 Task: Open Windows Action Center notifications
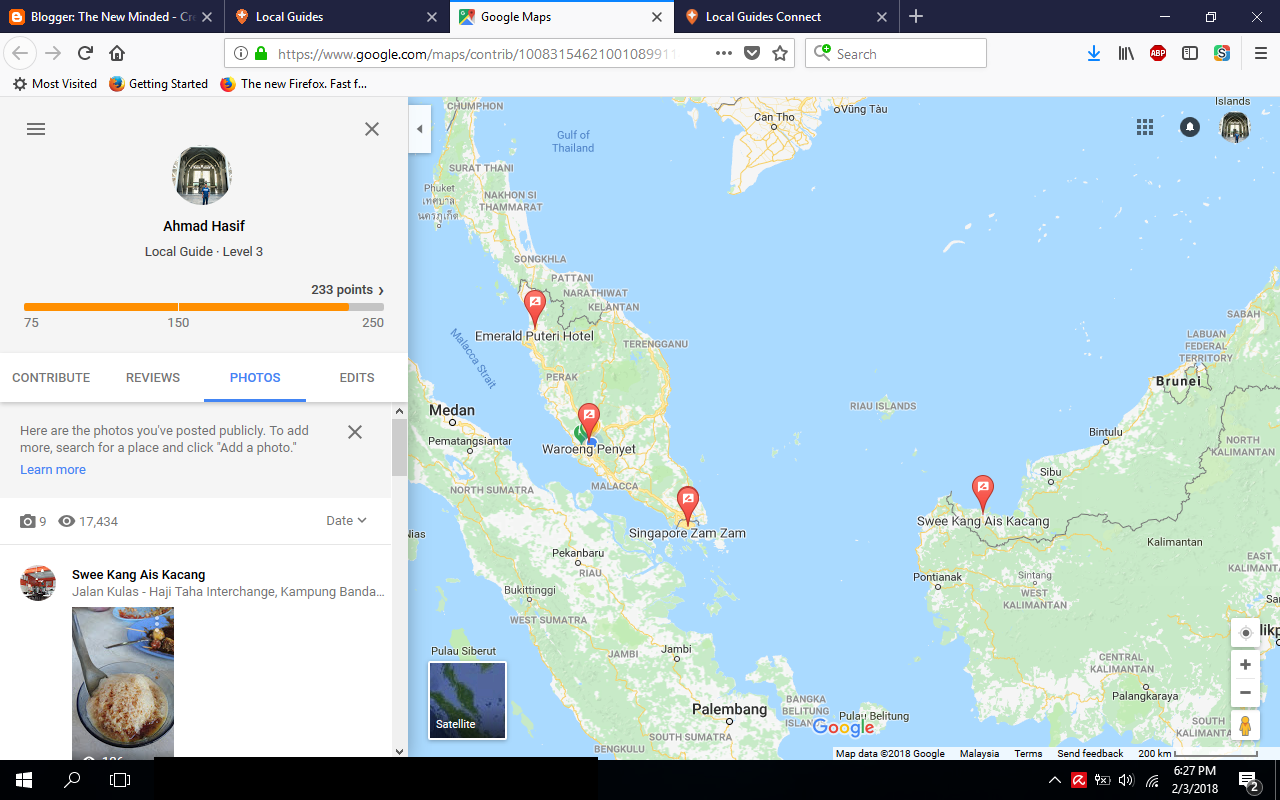1250,780
